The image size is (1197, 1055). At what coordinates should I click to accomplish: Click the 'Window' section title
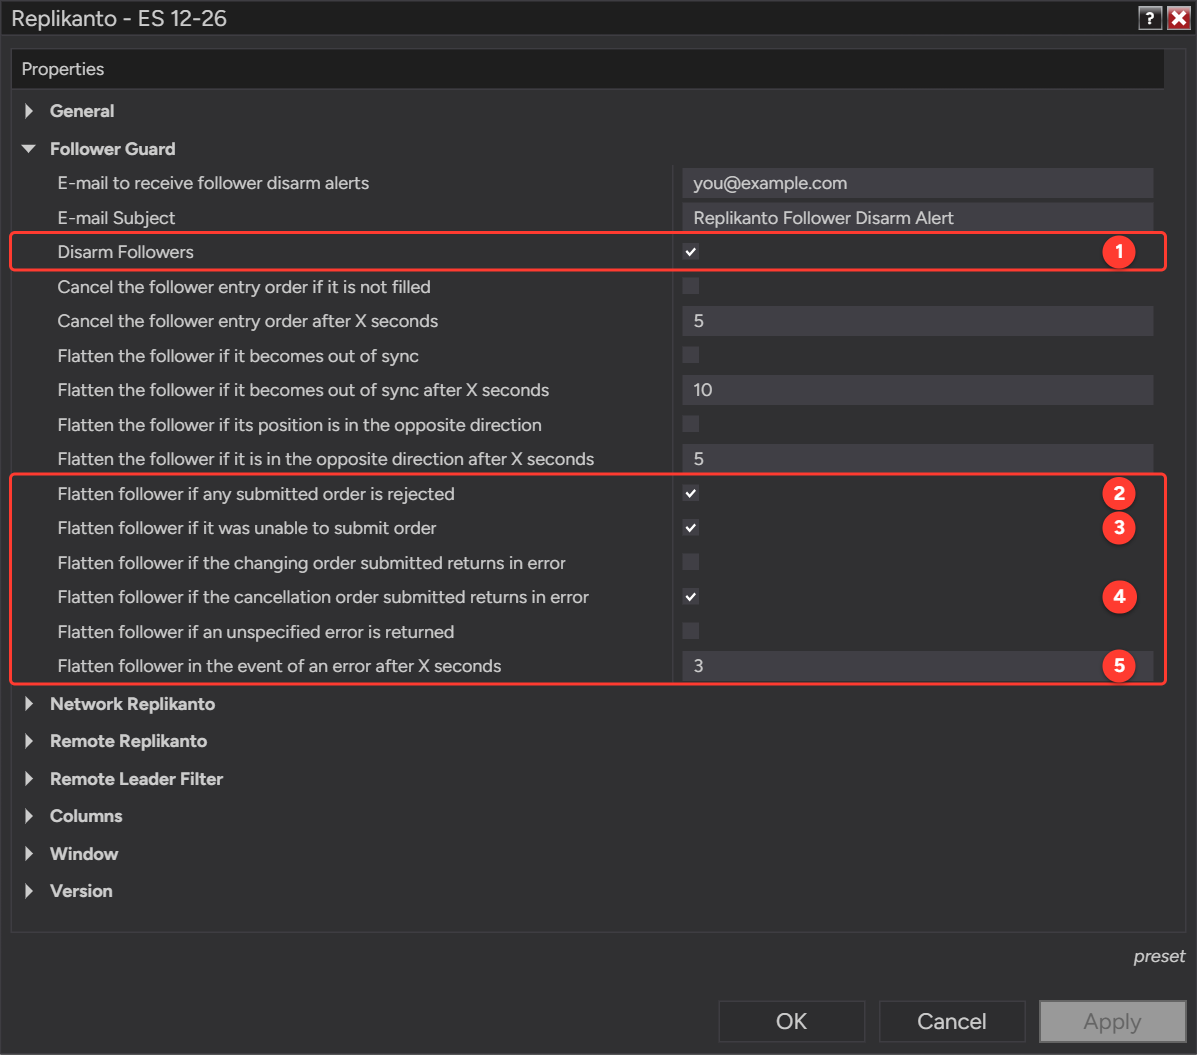click(x=84, y=853)
